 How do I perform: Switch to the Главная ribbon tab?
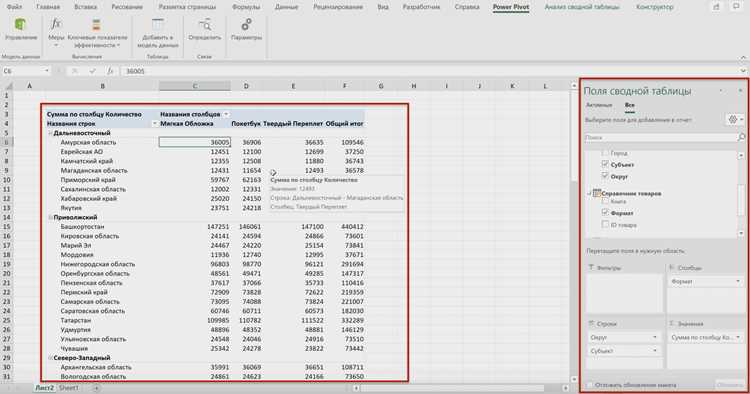pos(48,7)
